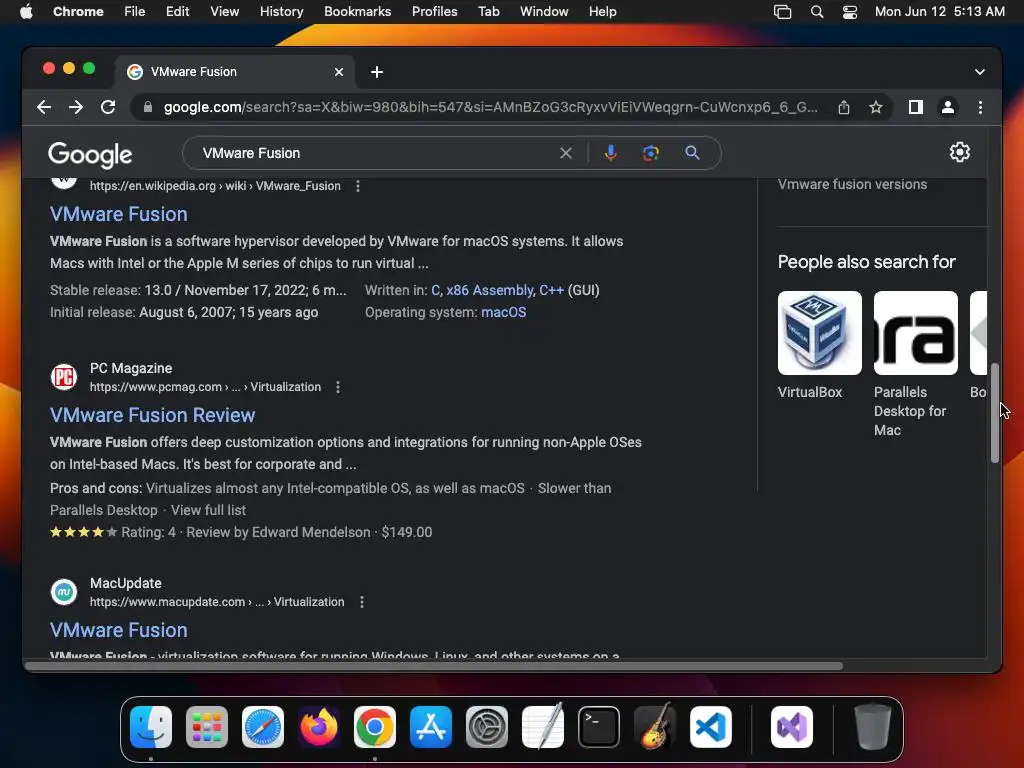1024x768 pixels.
Task: Start voice search with microphone icon
Action: click(611, 153)
